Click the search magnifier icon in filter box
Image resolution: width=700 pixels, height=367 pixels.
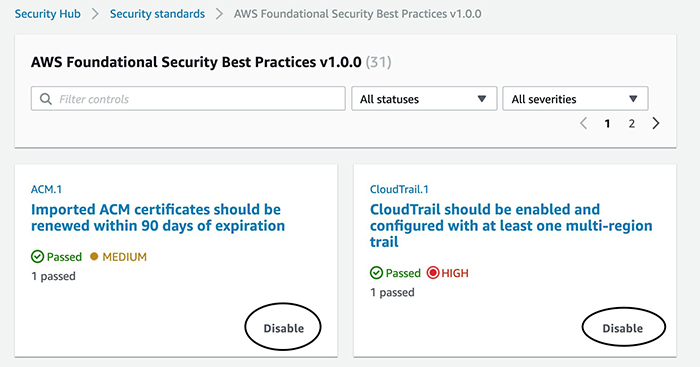click(x=46, y=99)
